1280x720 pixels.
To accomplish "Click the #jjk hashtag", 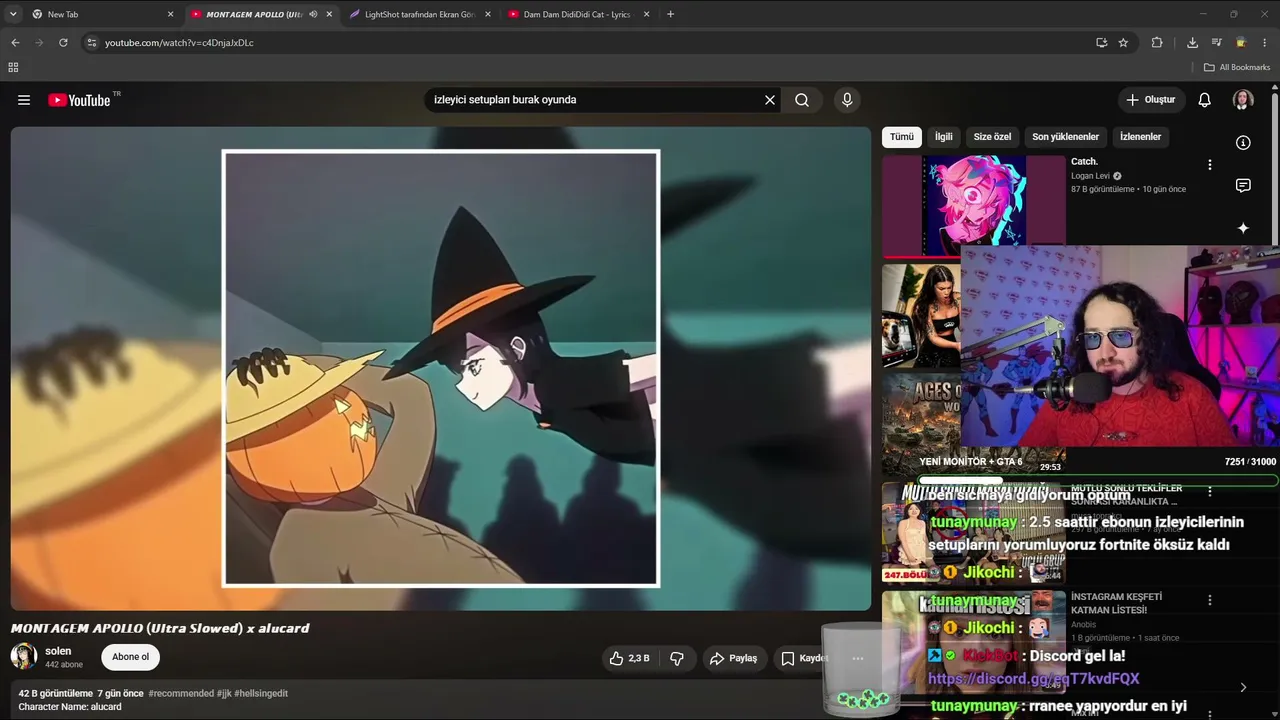I will [223, 693].
